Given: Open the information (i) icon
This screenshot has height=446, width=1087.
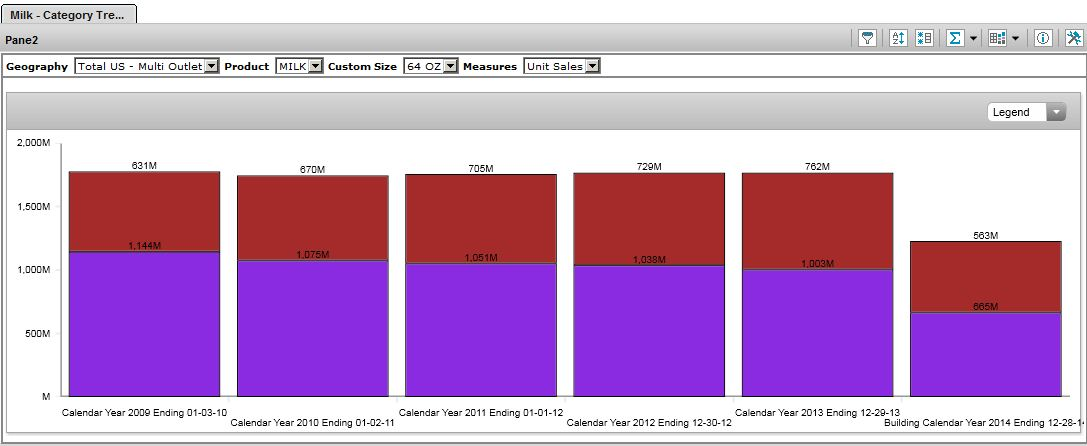Looking at the screenshot, I should 1042,38.
